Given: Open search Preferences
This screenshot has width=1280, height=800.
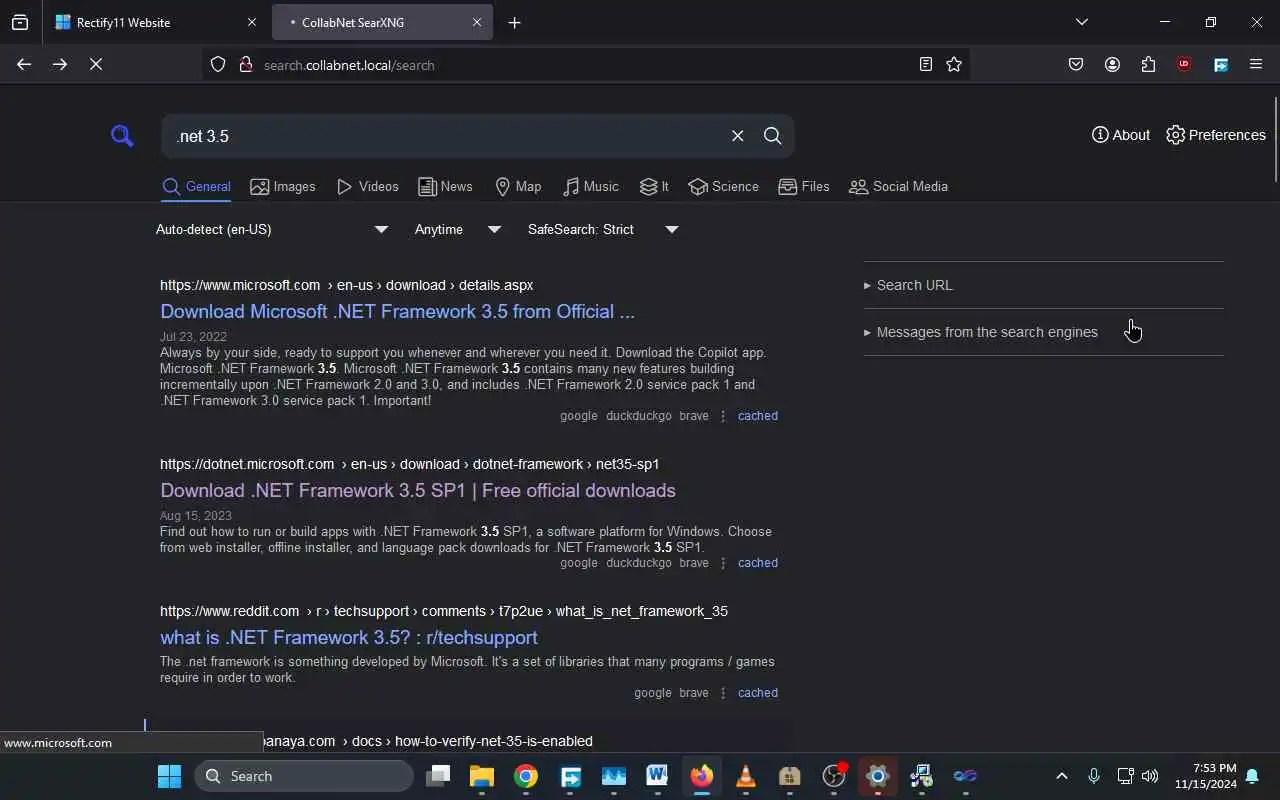Looking at the screenshot, I should pyautogui.click(x=1216, y=135).
